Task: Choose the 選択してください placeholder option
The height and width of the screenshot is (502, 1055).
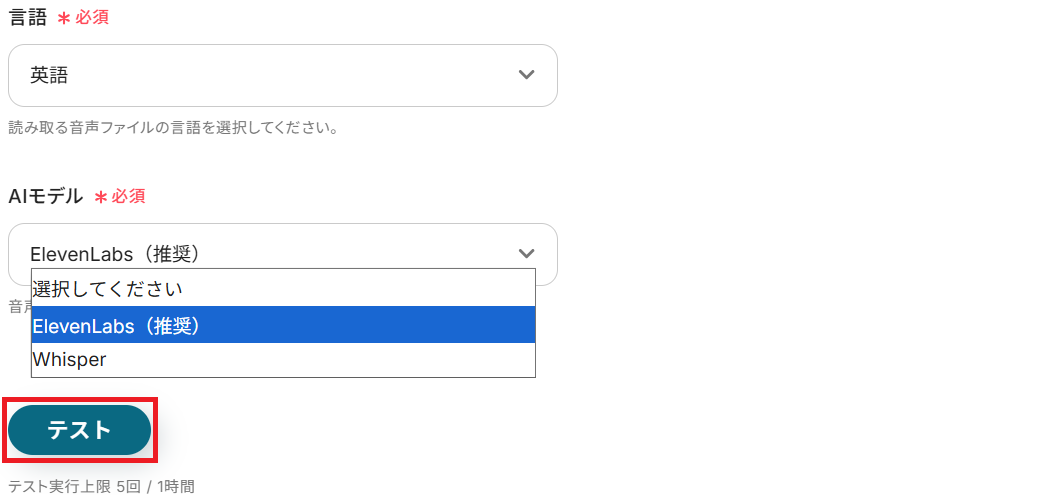Action: (108, 288)
